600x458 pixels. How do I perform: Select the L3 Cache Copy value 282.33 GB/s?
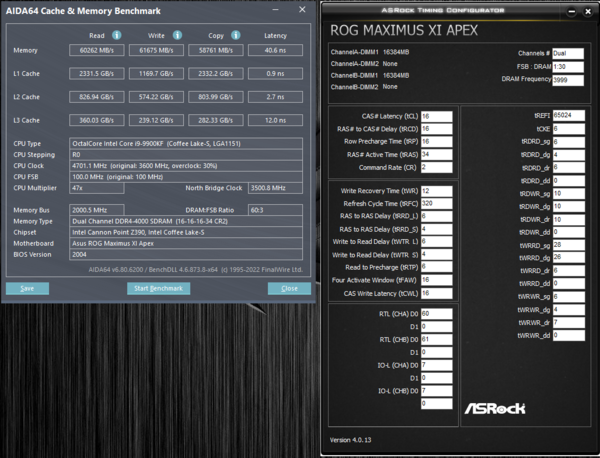click(216, 120)
